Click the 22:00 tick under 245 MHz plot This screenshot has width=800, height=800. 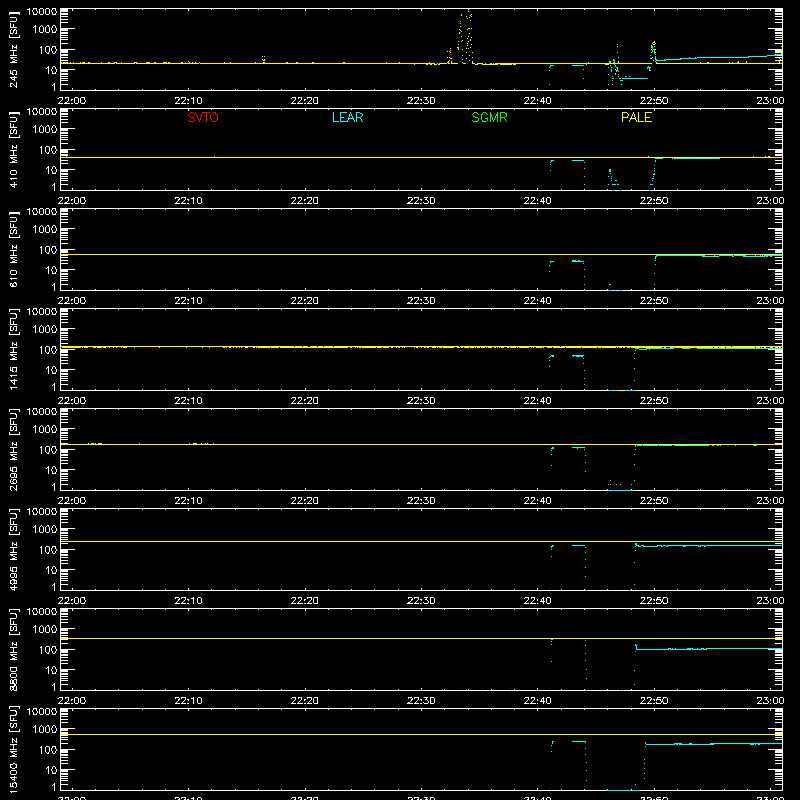pyautogui.click(x=71, y=101)
